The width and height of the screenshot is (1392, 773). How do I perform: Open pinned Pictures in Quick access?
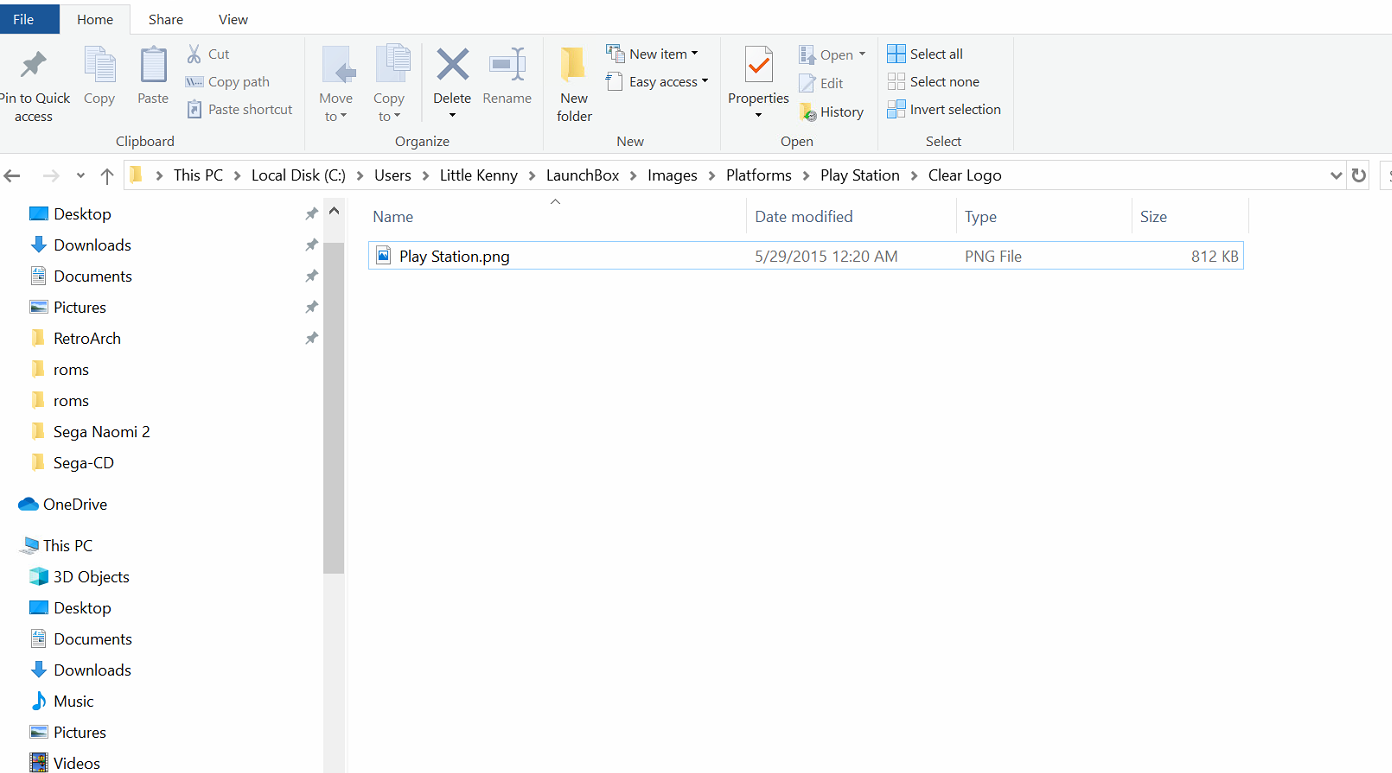point(80,307)
